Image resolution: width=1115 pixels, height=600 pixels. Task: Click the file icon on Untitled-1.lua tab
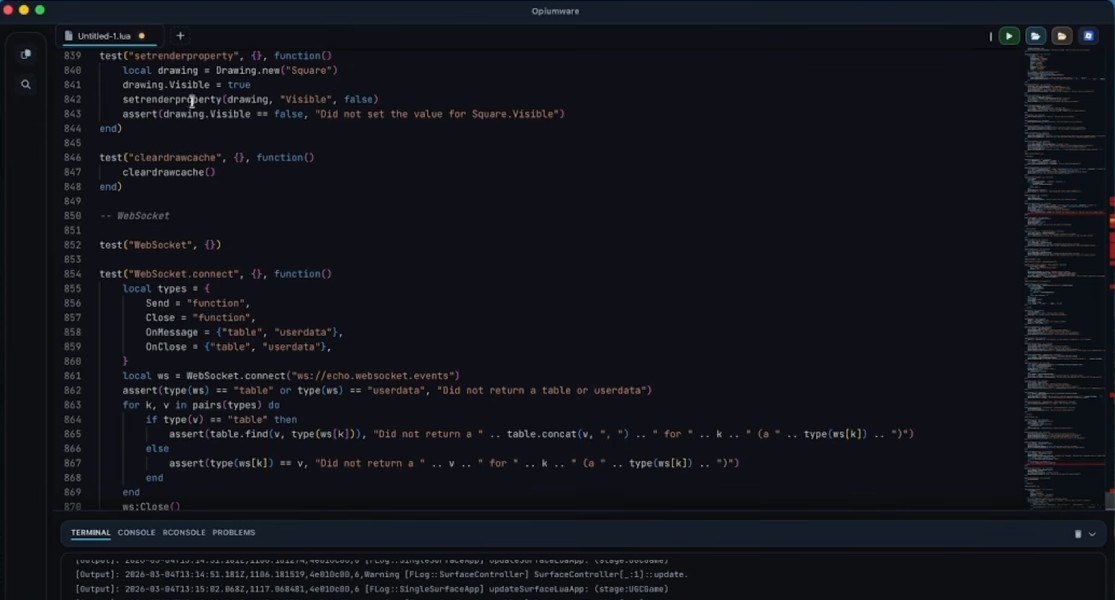[68, 36]
